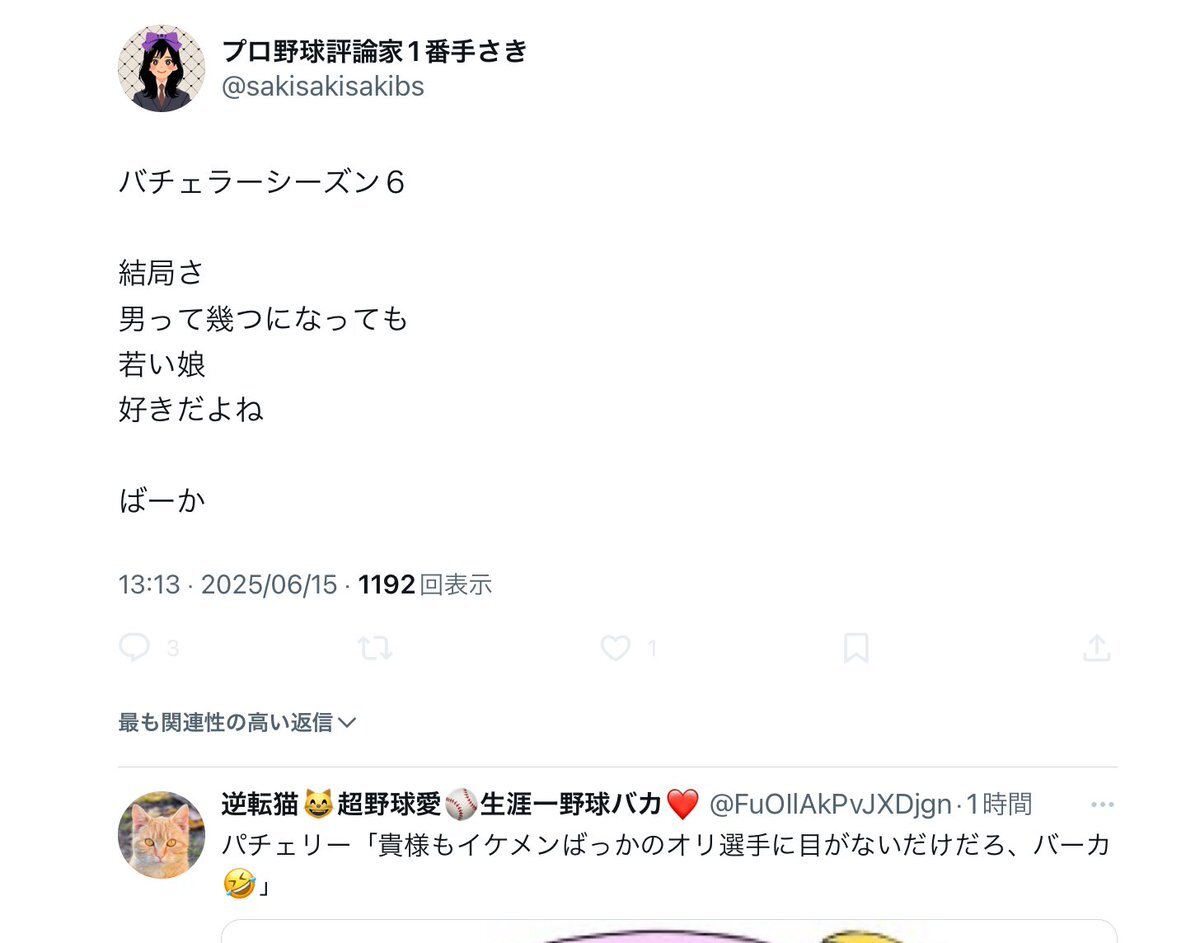Open profile picture of プロ野球評論家1番手さき
Viewport: 1200px width, 943px height.
point(162,69)
